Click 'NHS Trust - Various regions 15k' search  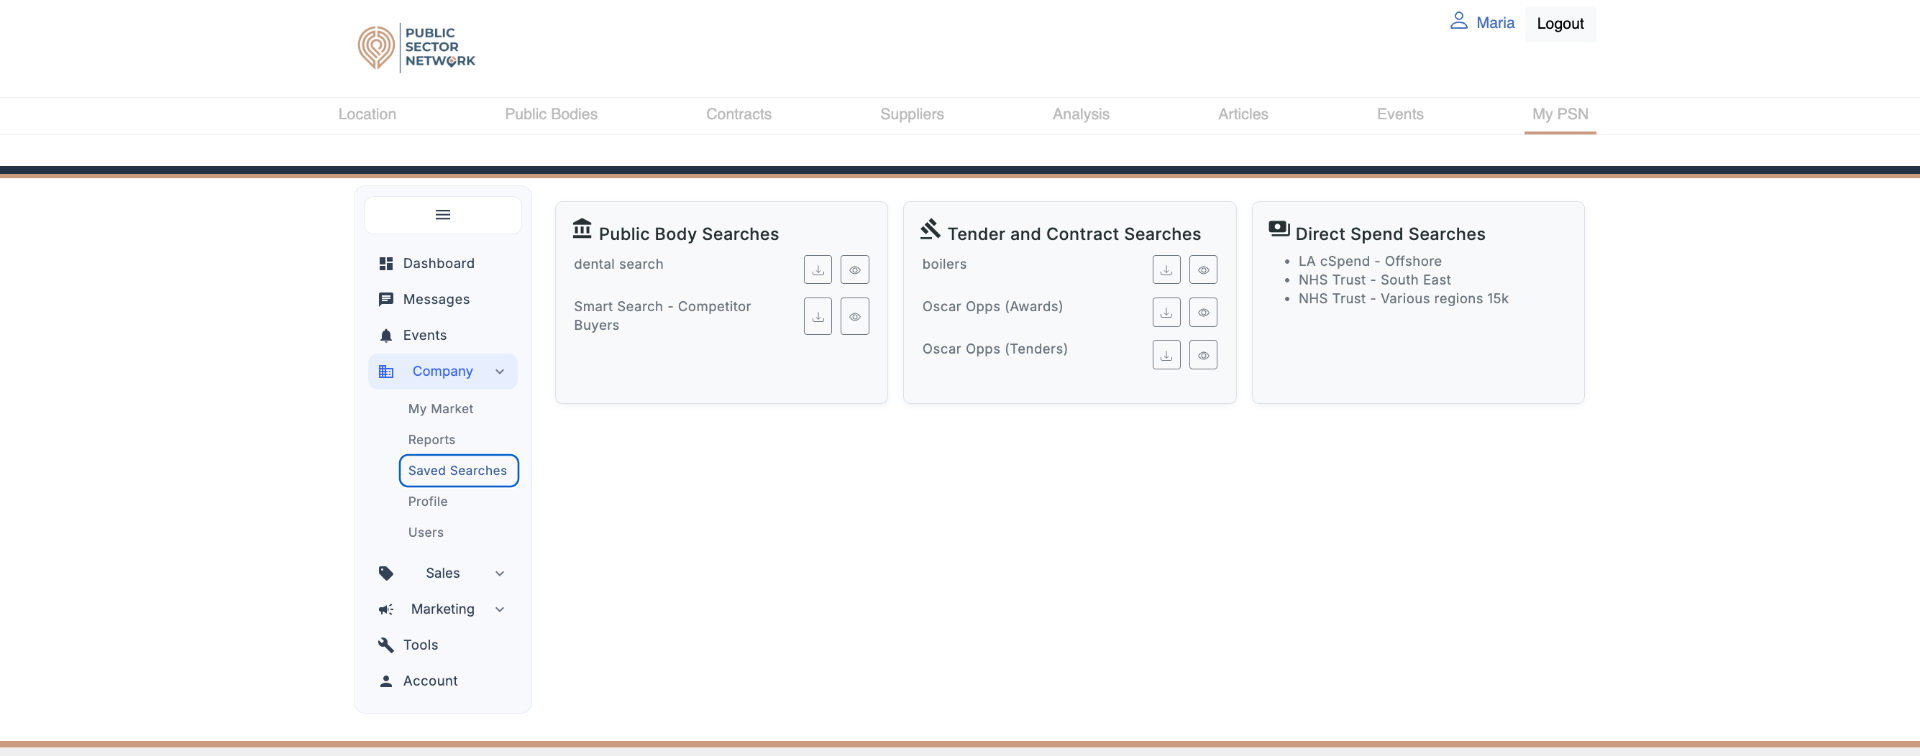pos(1403,299)
